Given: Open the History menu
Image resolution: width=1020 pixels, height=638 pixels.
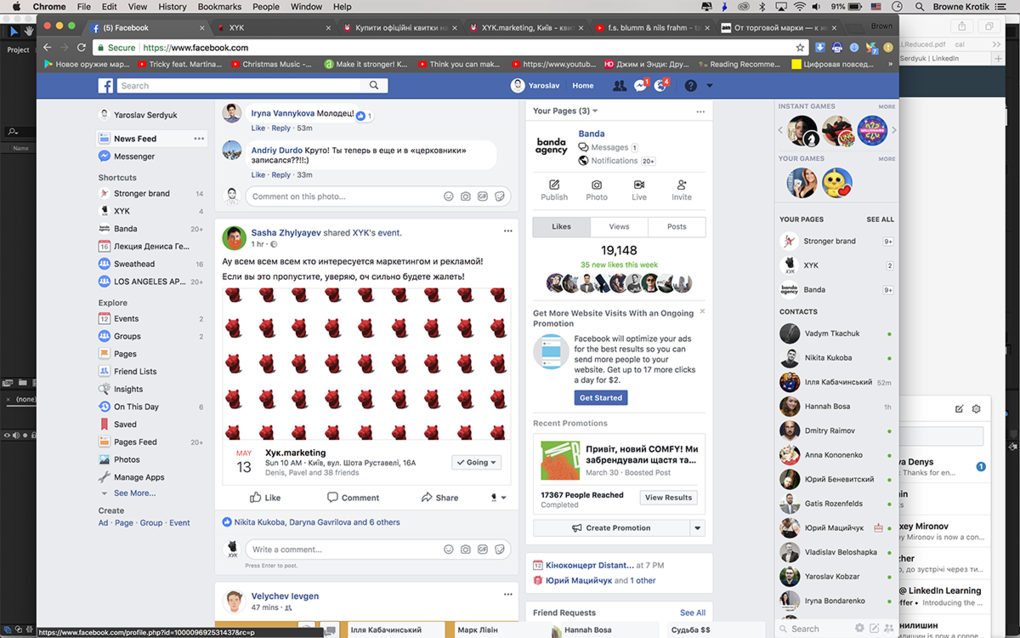Looking at the screenshot, I should [x=172, y=7].
